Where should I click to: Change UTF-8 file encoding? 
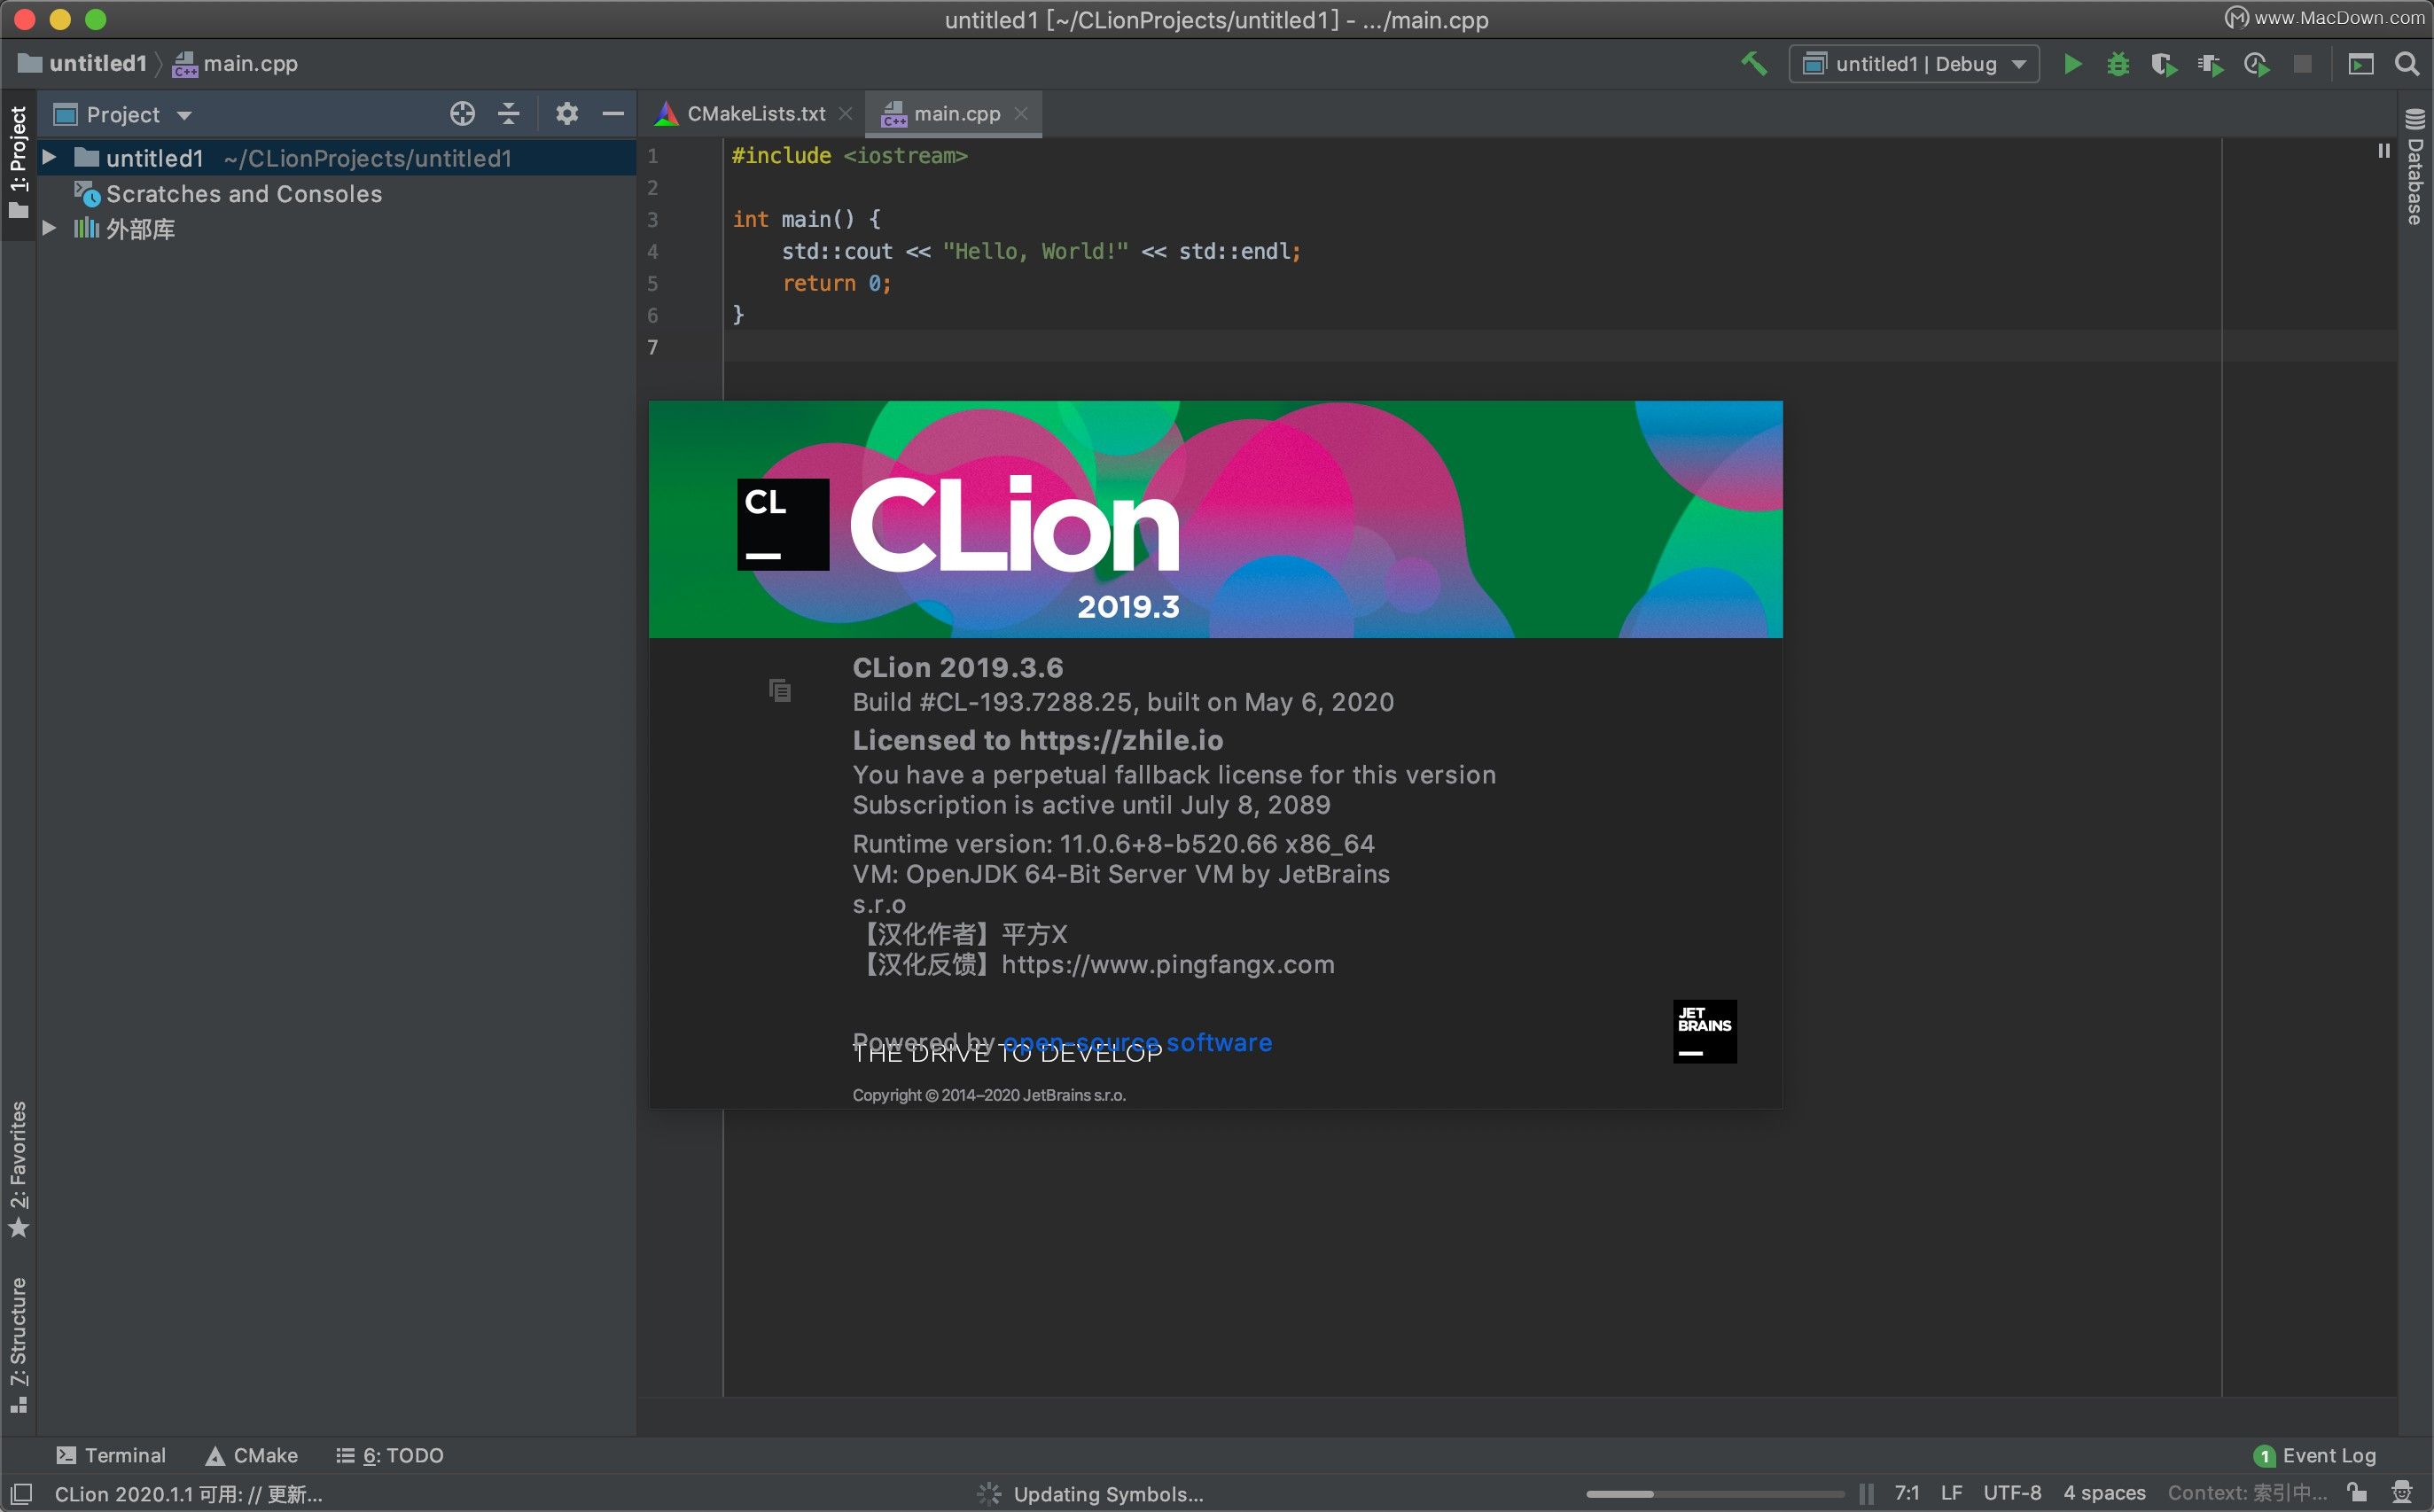click(2012, 1493)
